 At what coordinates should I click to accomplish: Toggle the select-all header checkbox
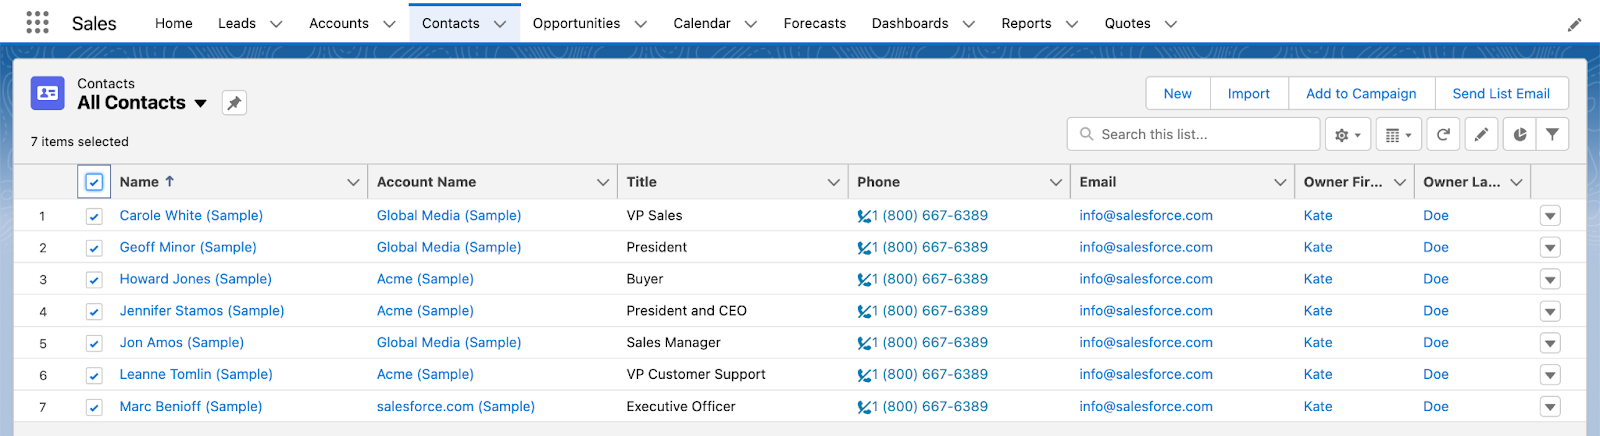click(94, 182)
